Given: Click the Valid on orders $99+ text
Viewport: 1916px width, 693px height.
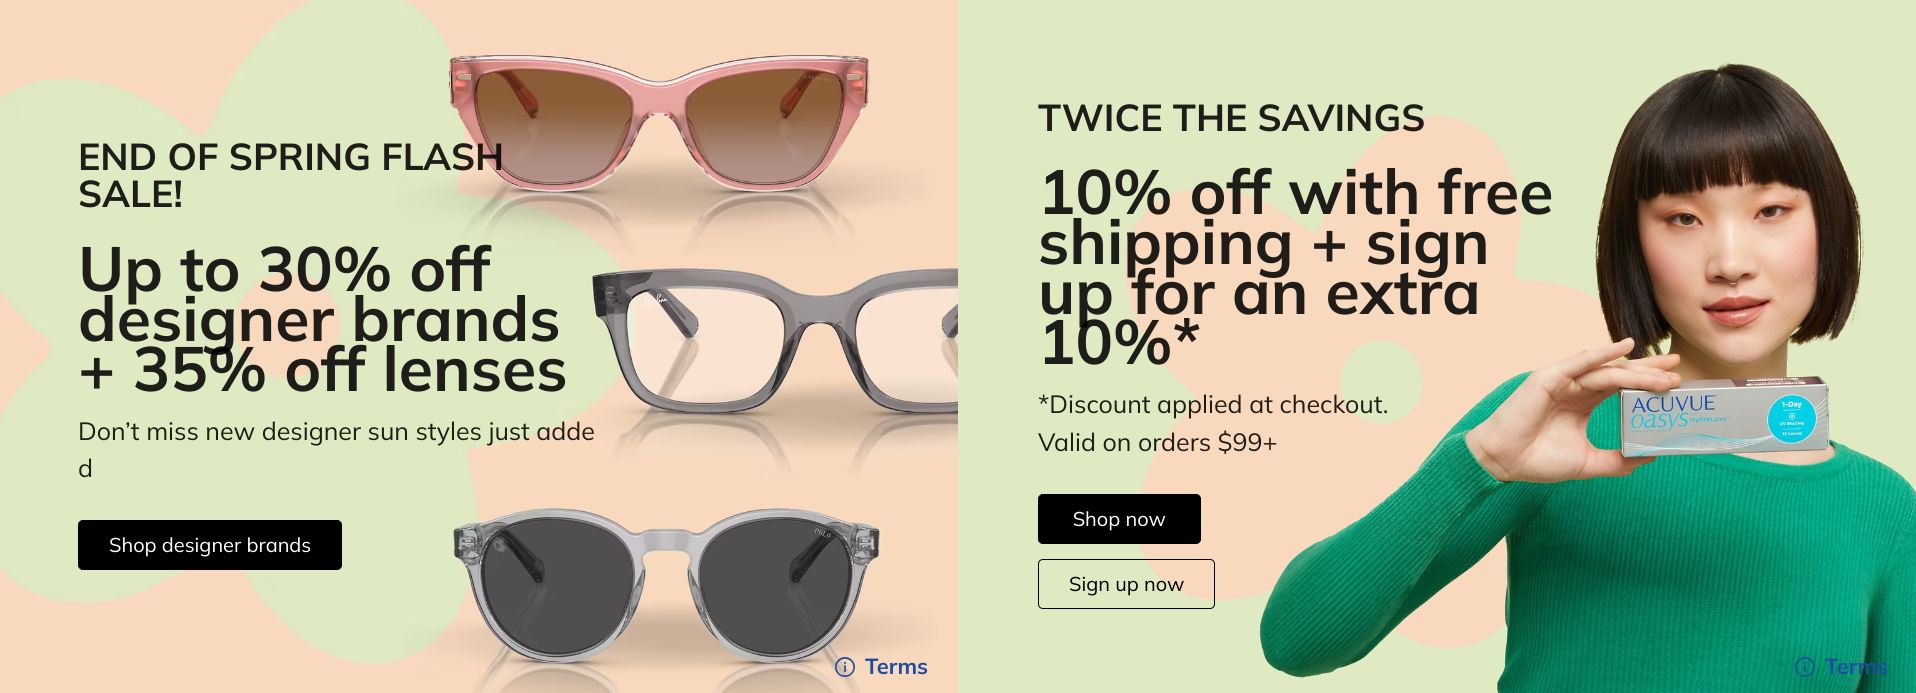Looking at the screenshot, I should (1157, 443).
